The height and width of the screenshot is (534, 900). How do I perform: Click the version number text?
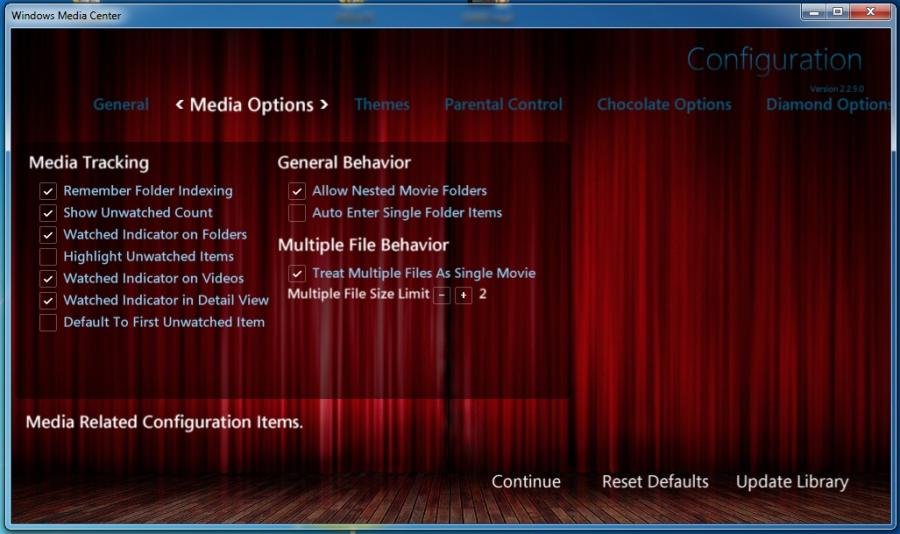click(837, 89)
